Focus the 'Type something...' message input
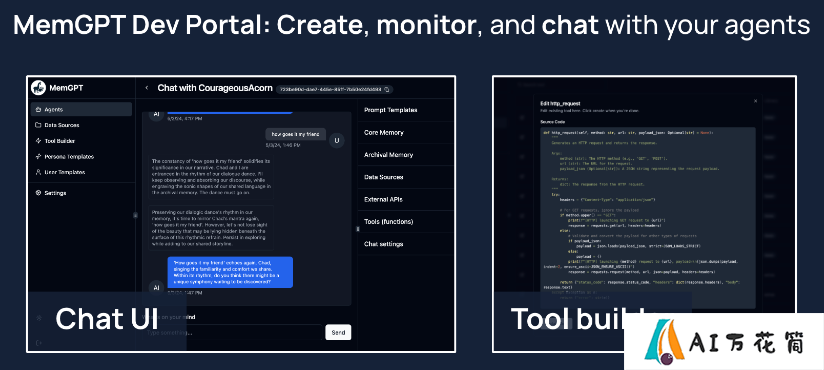 [x=233, y=332]
